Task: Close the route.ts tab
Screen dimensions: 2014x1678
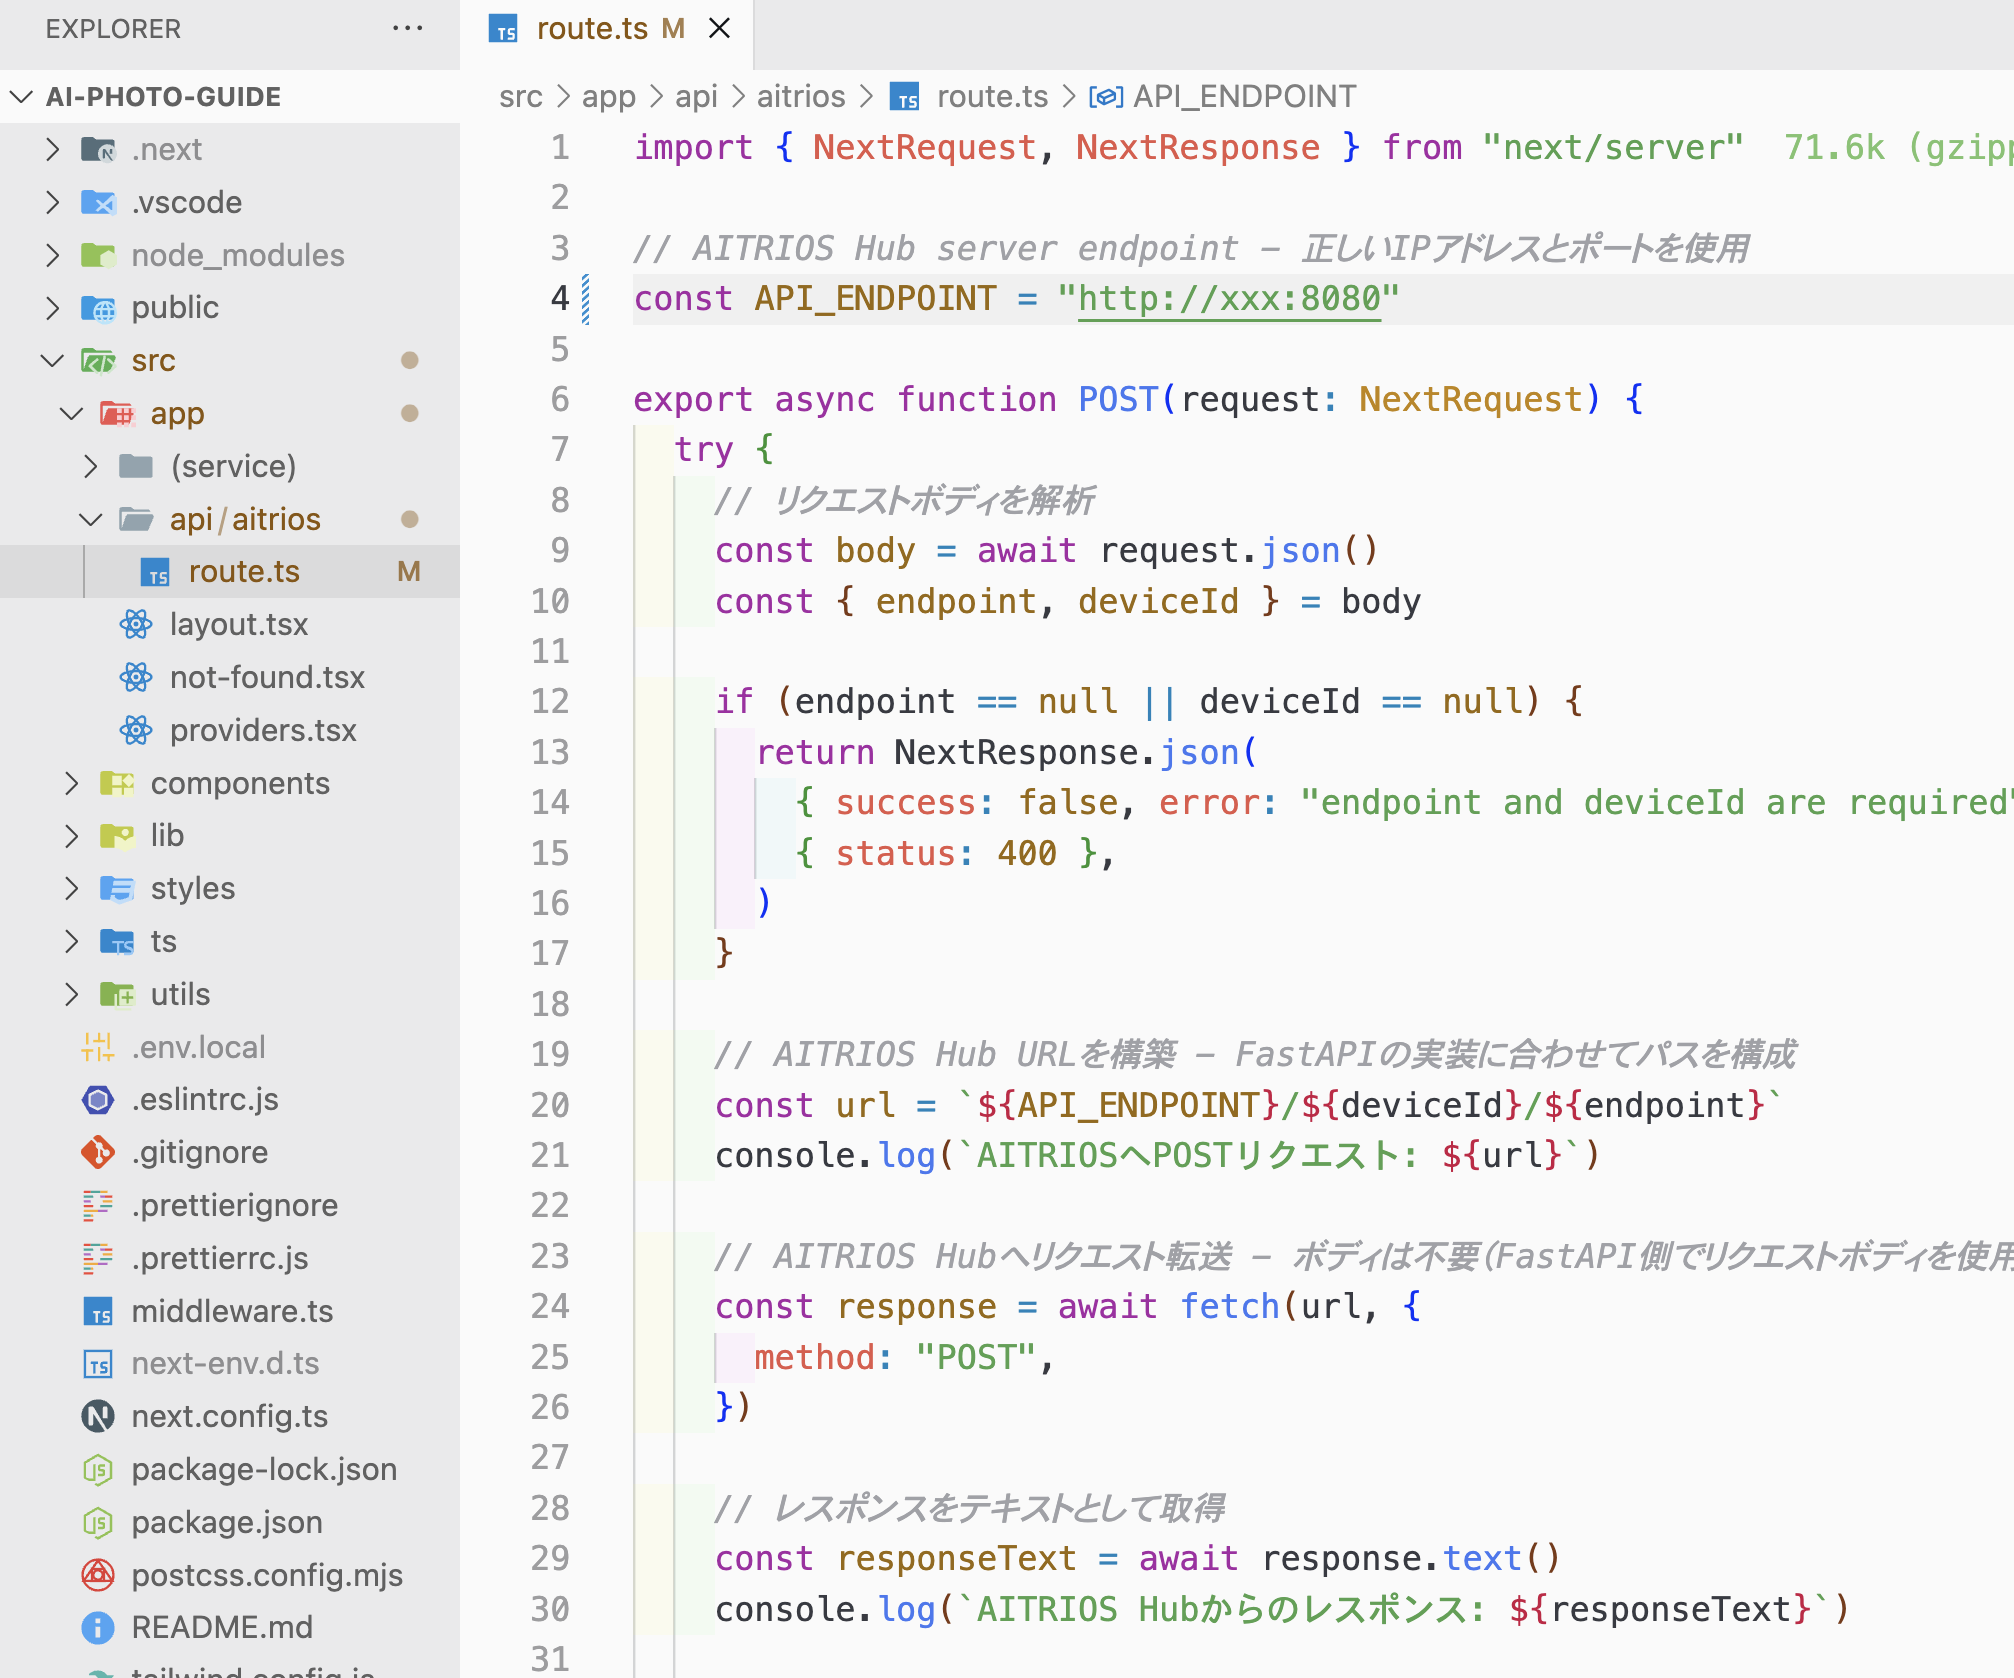Action: 719,29
